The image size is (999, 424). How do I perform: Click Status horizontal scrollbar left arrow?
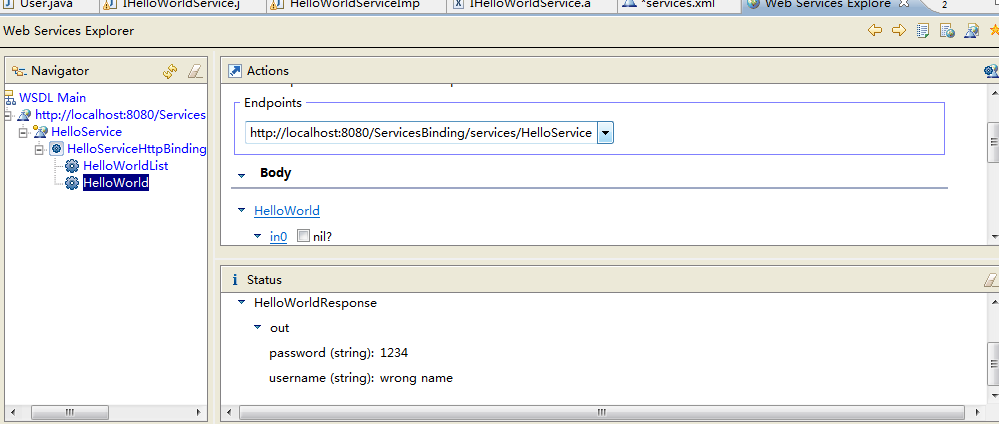click(227, 413)
